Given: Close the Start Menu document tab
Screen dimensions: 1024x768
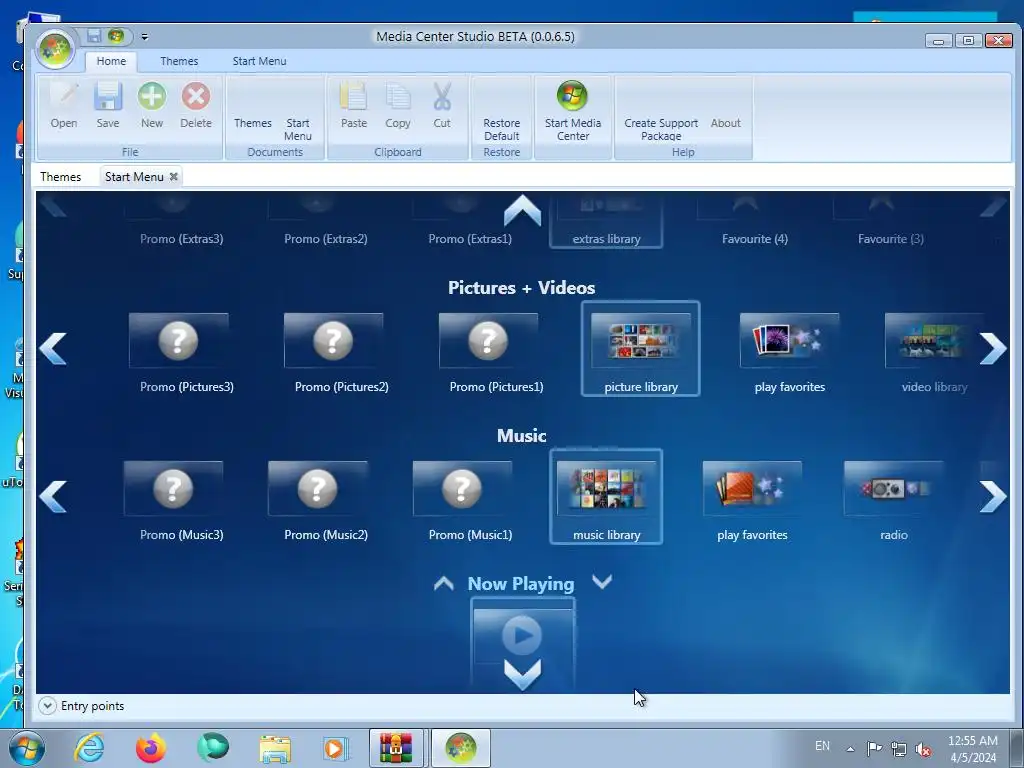Looking at the screenshot, I should 174,176.
